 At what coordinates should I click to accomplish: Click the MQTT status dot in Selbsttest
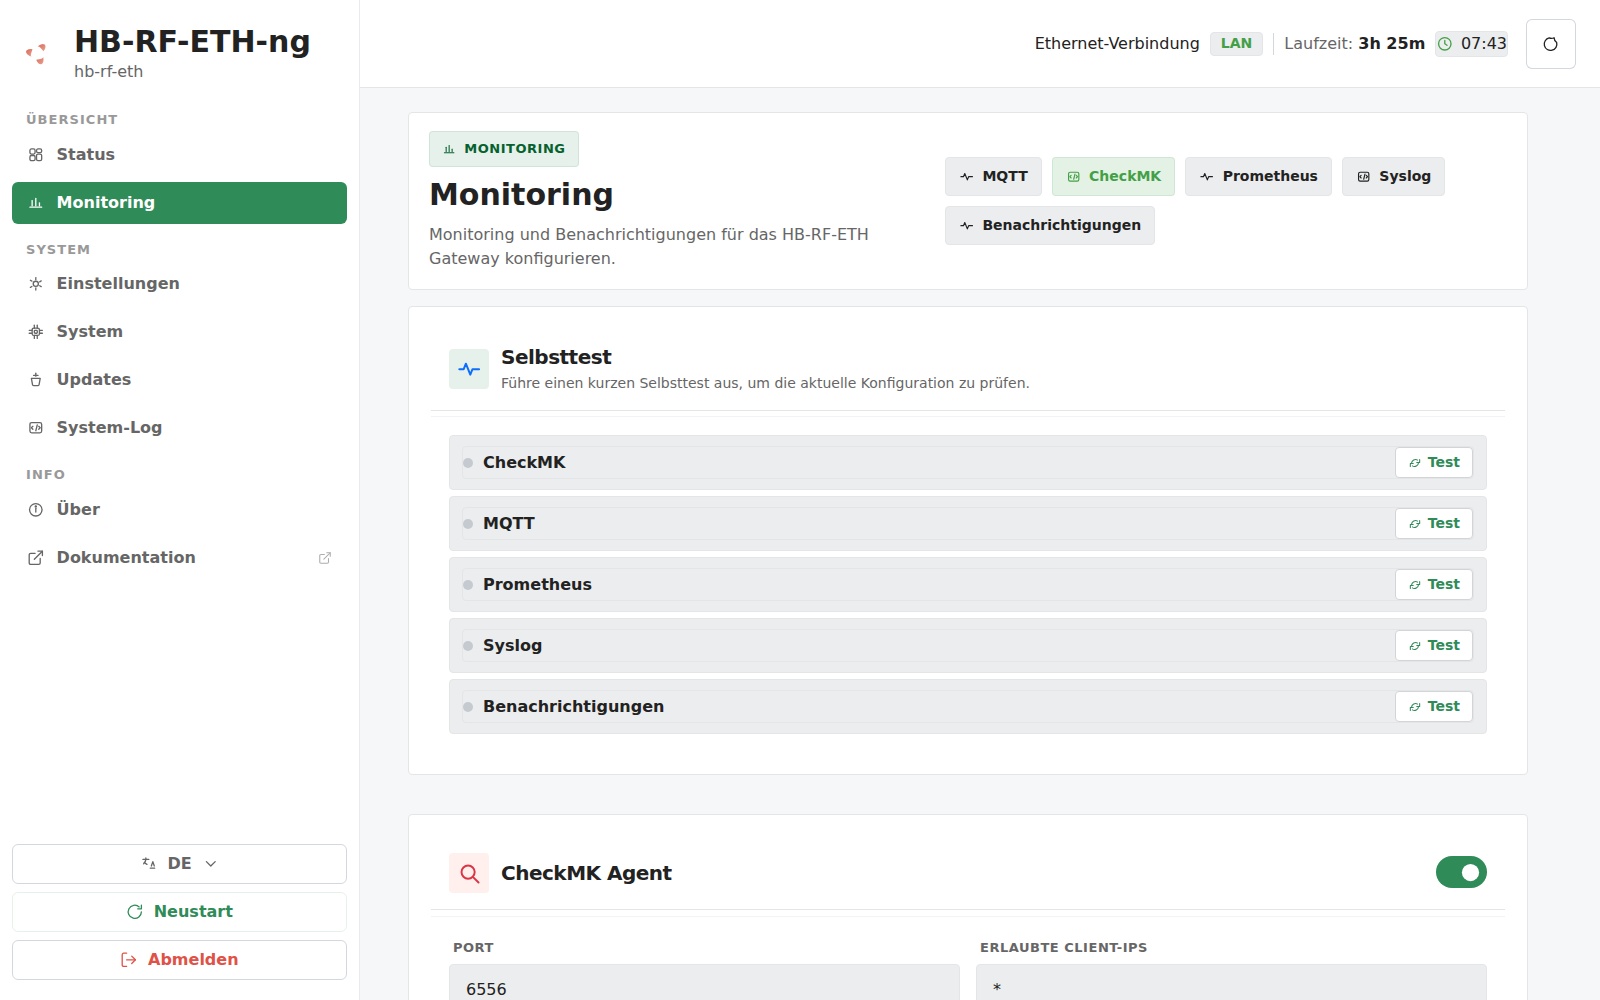pyautogui.click(x=468, y=524)
